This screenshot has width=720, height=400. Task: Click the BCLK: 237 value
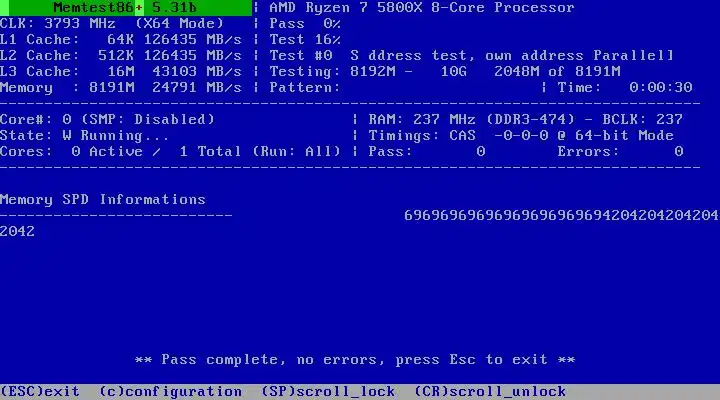coord(642,119)
